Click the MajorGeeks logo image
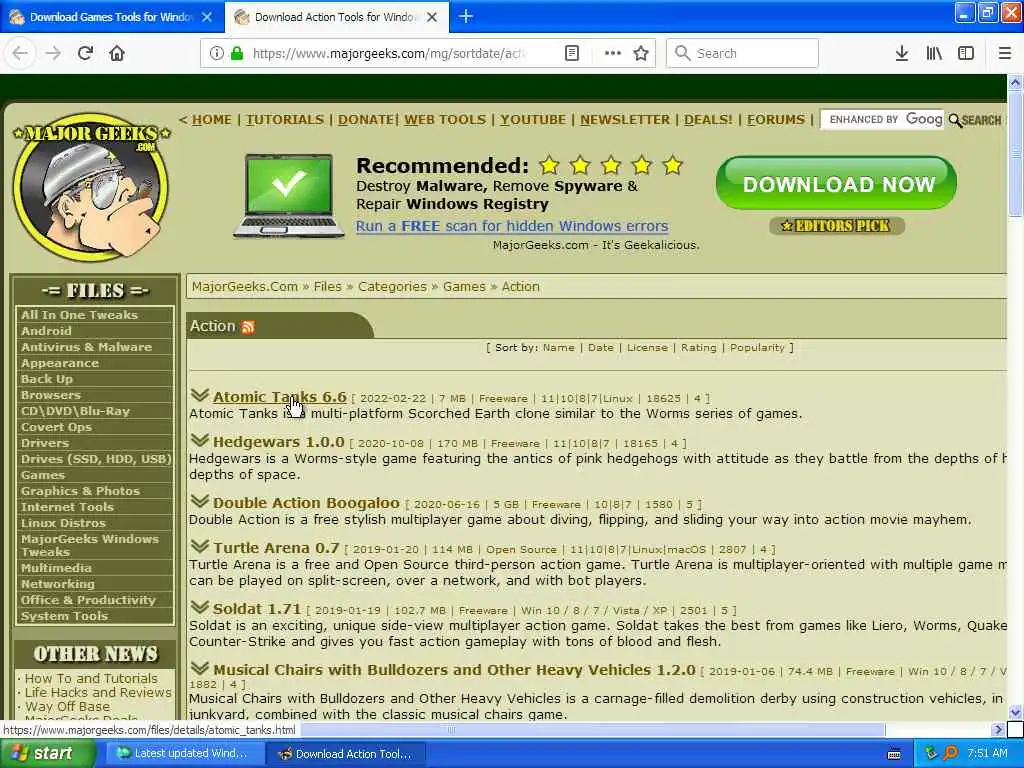Screen dimensions: 1024x768 (x=91, y=187)
